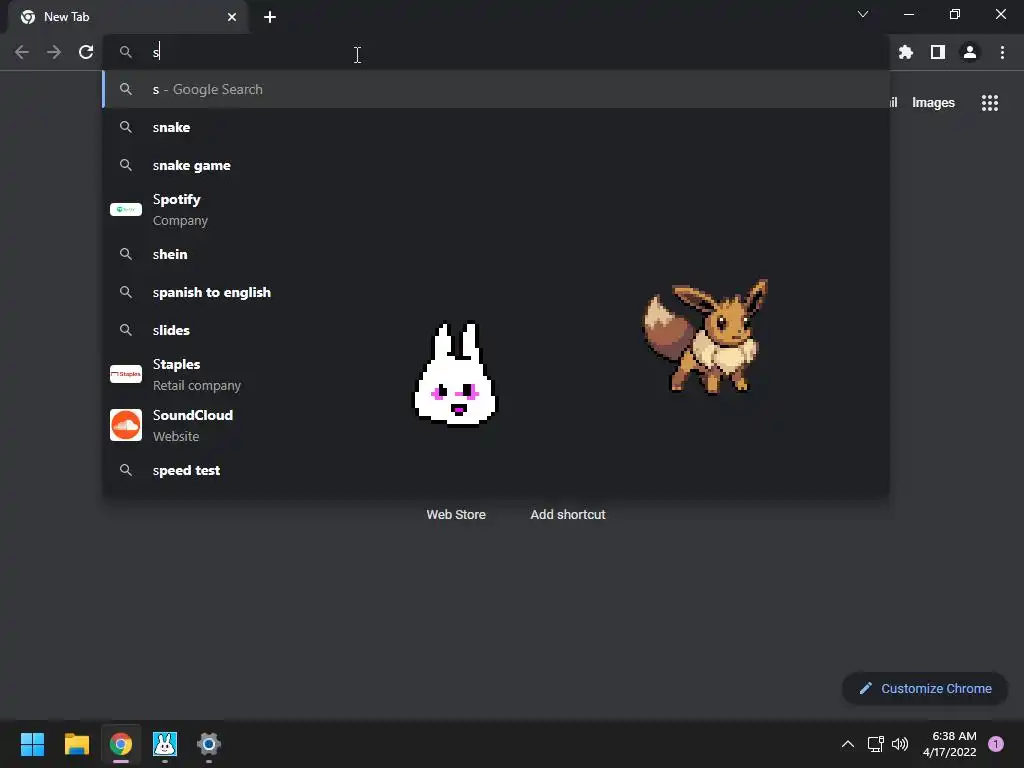Click the Chrome taskbar icon
The width and height of the screenshot is (1024, 768).
121,744
